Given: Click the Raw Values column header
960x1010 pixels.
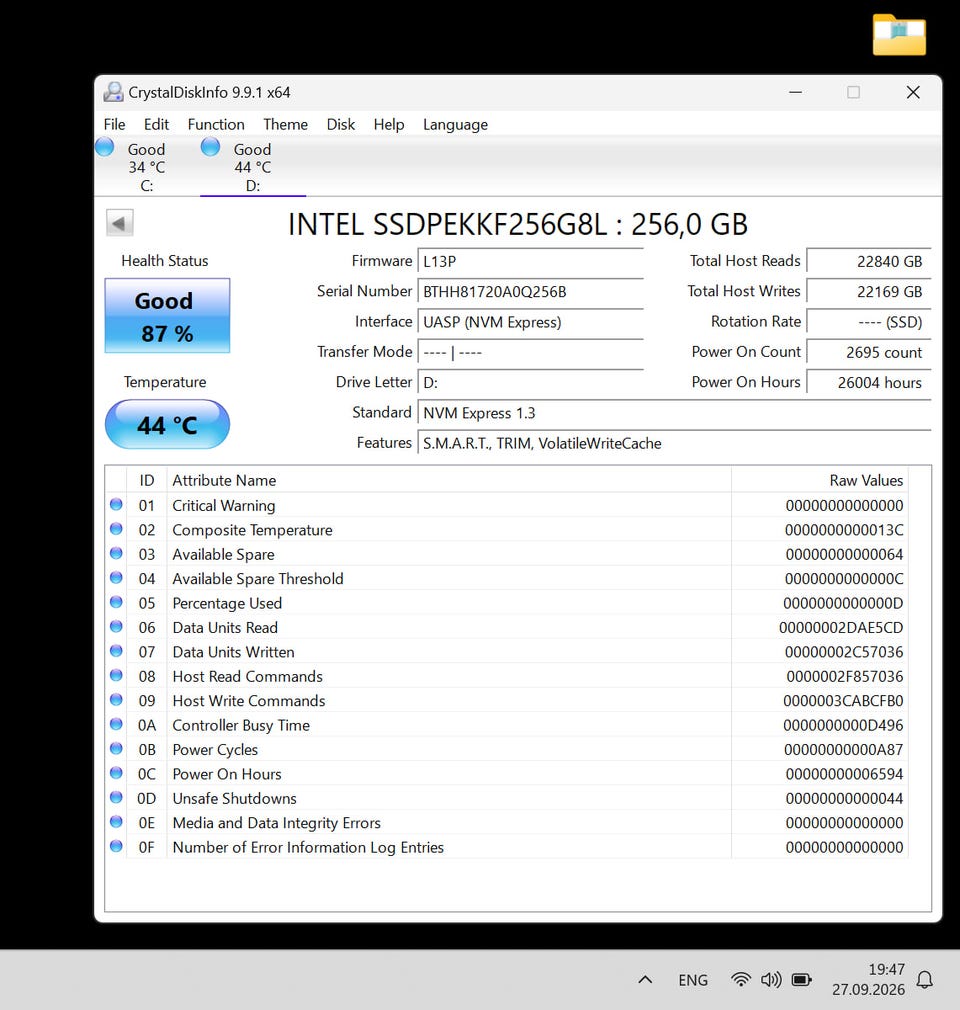Looking at the screenshot, I should pyautogui.click(x=820, y=480).
